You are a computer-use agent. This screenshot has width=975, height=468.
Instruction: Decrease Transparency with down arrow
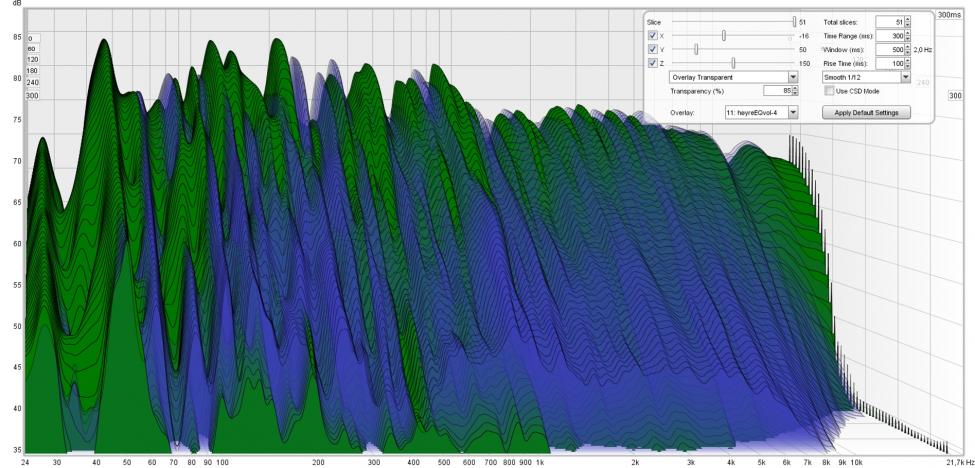(x=795, y=93)
